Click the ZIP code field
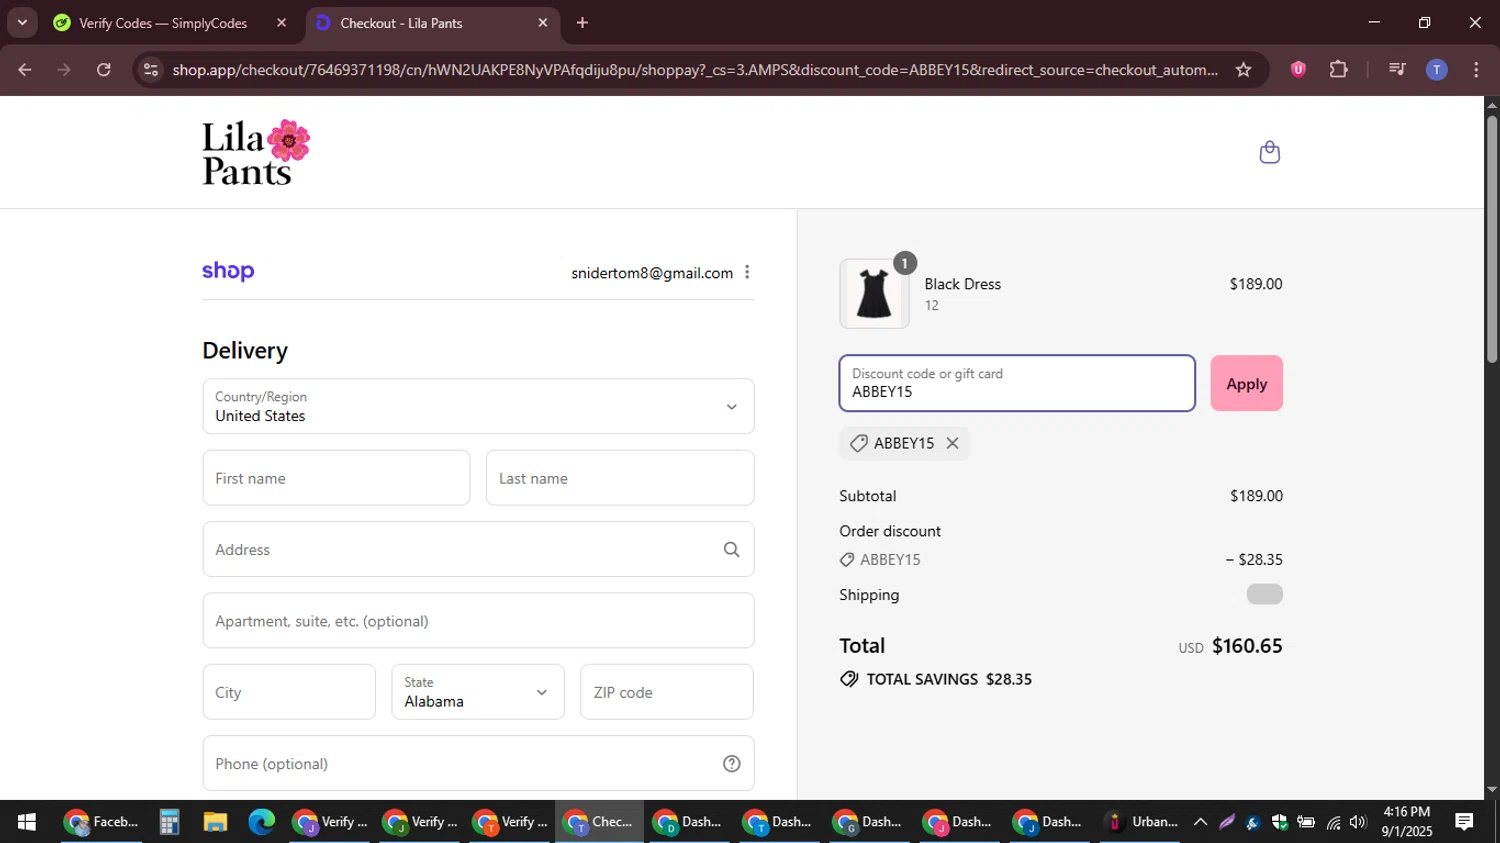The width and height of the screenshot is (1500, 843). coord(667,692)
